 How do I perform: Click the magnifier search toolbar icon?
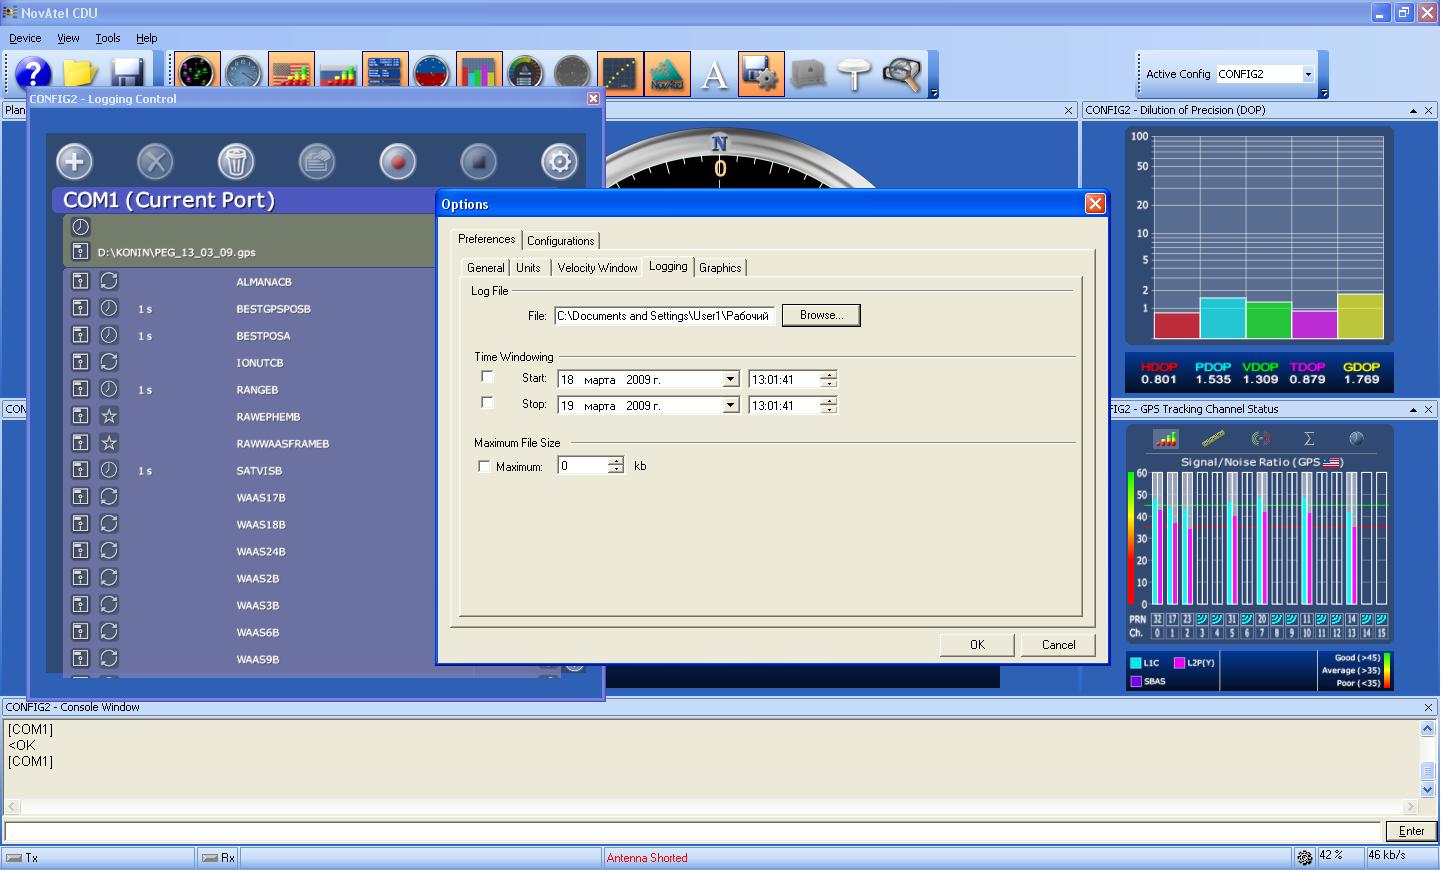tap(902, 74)
